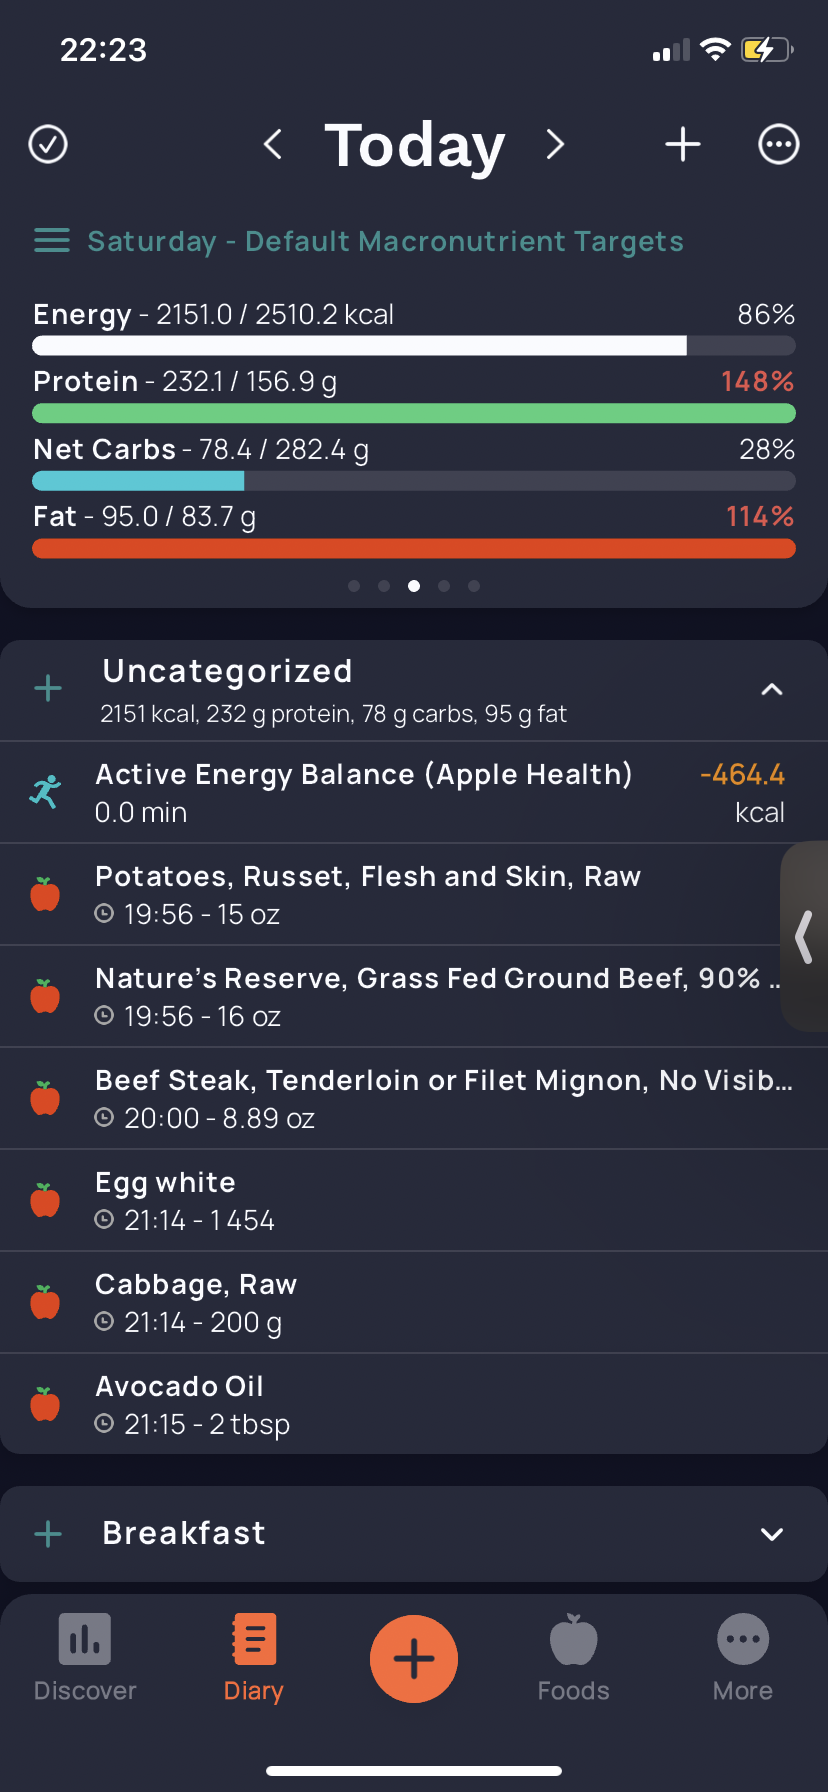This screenshot has height=1792, width=828.
Task: Open the More tab
Action: (743, 1658)
